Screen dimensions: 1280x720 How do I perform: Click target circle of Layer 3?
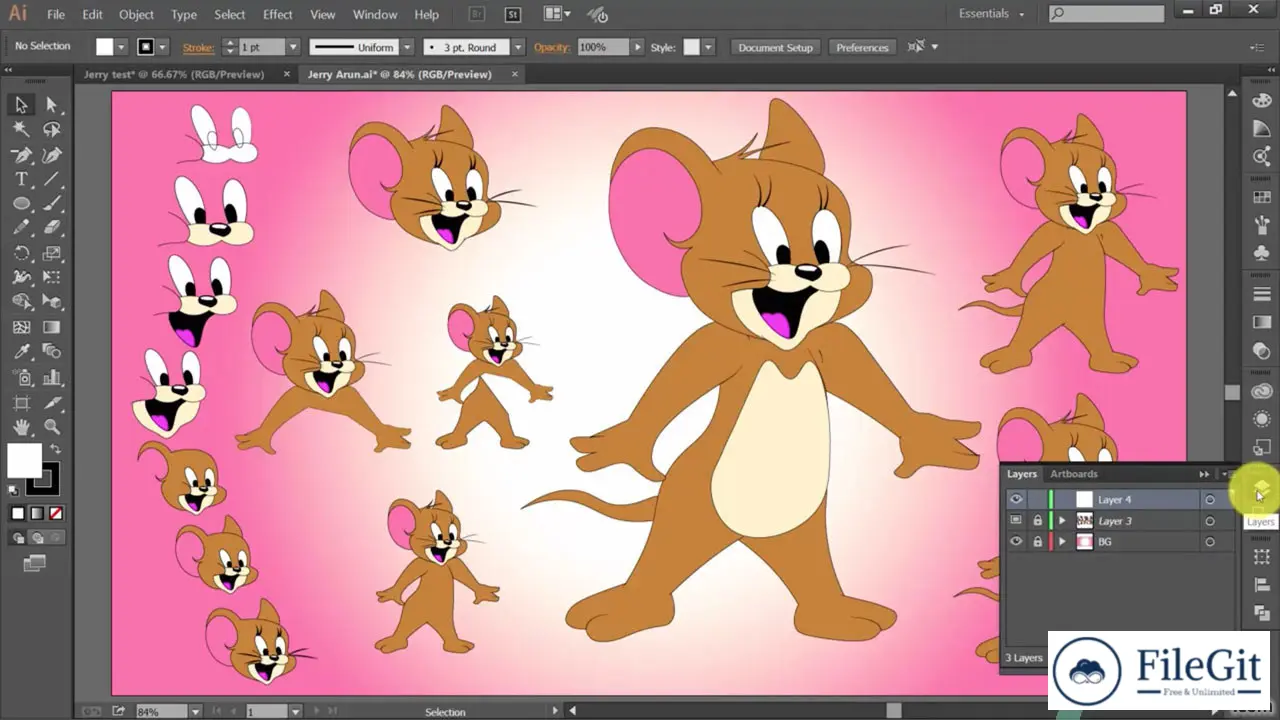click(x=1209, y=520)
